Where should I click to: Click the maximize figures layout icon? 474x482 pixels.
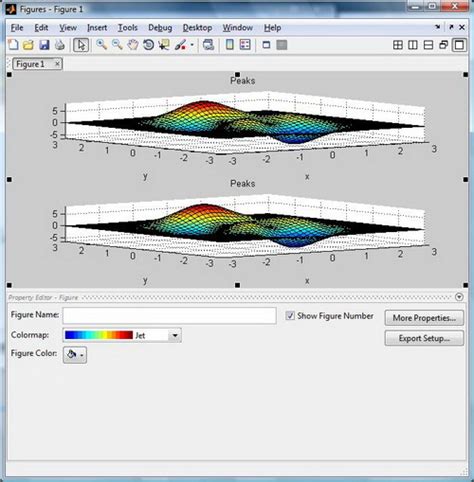click(x=459, y=45)
